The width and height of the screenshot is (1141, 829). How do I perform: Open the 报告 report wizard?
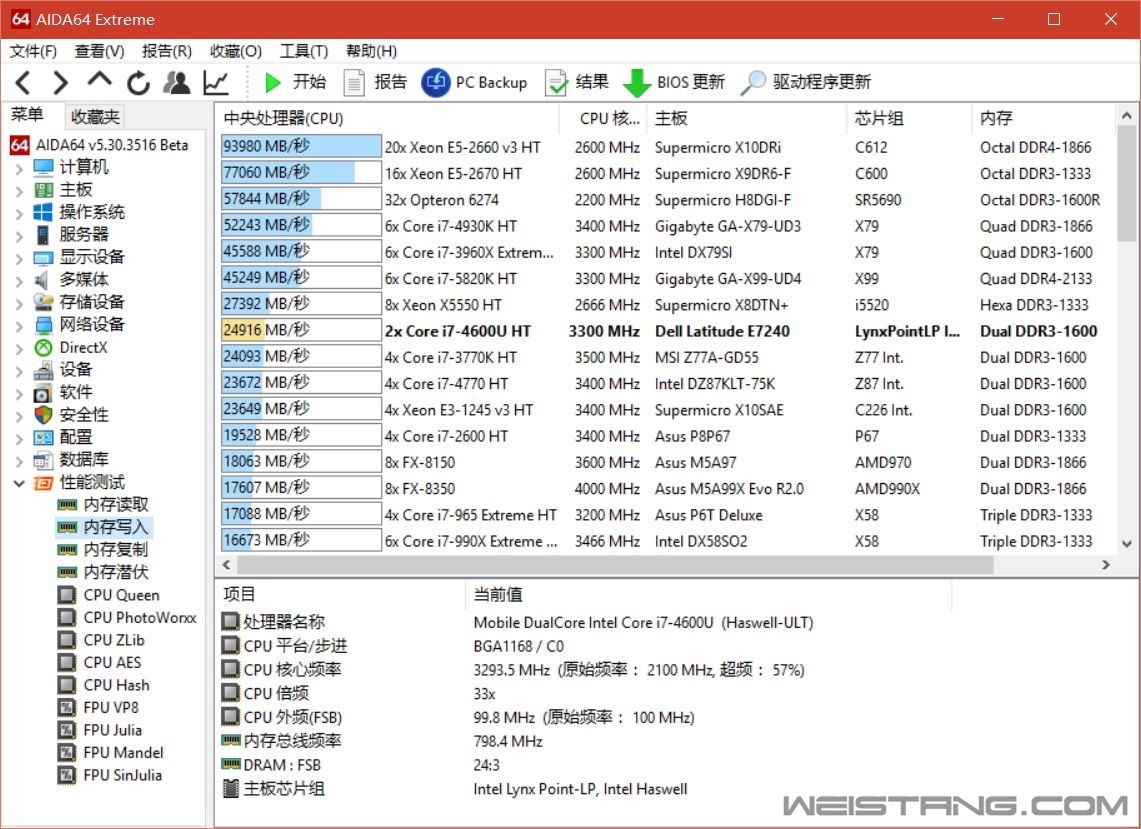click(x=375, y=82)
